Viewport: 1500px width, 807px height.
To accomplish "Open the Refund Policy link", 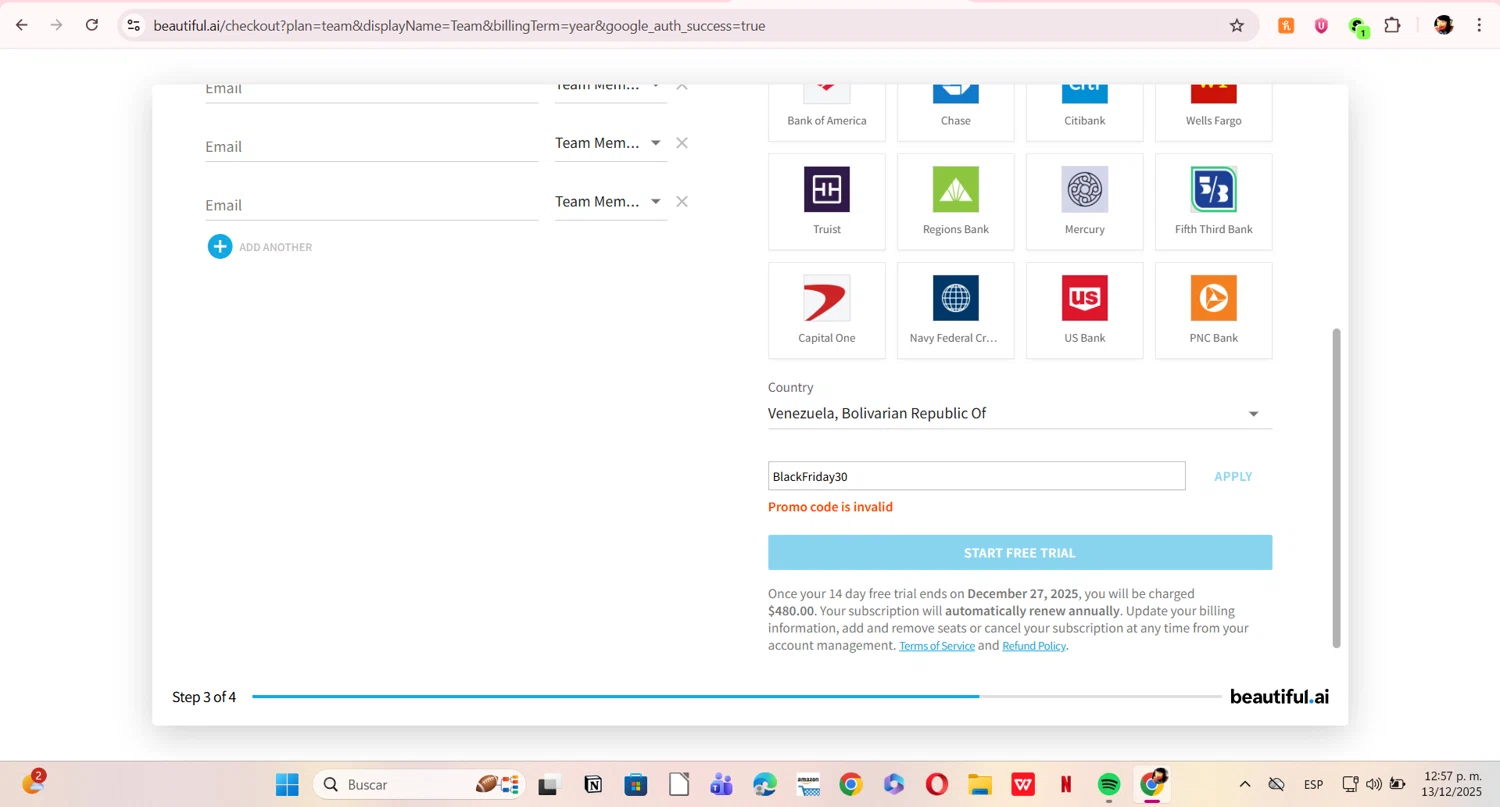I will click(1034, 646).
